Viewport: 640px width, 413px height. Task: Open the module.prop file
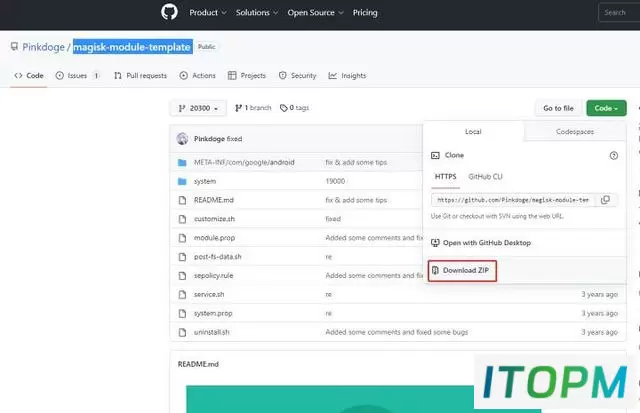214,238
